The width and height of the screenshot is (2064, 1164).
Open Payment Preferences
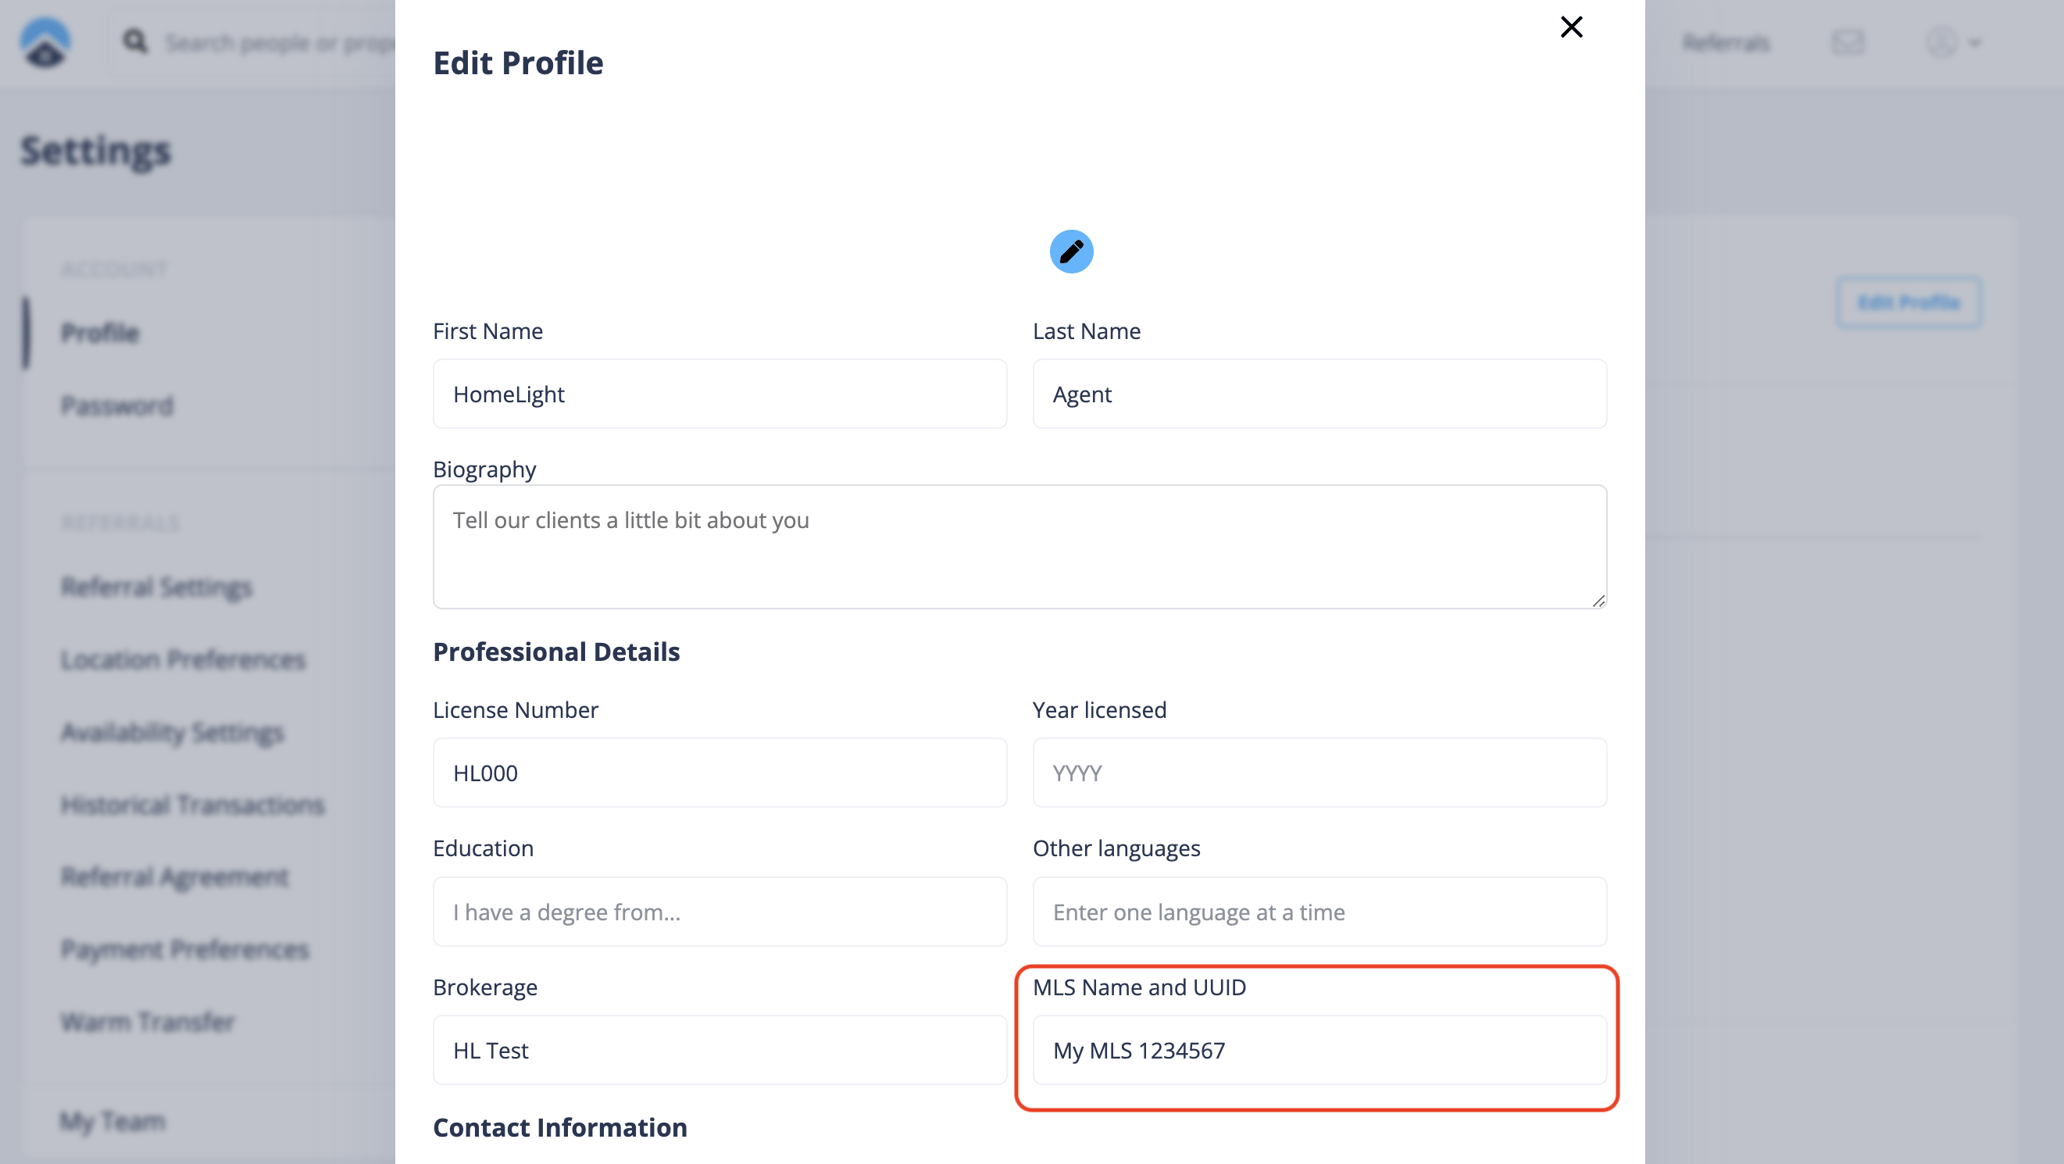coord(185,949)
